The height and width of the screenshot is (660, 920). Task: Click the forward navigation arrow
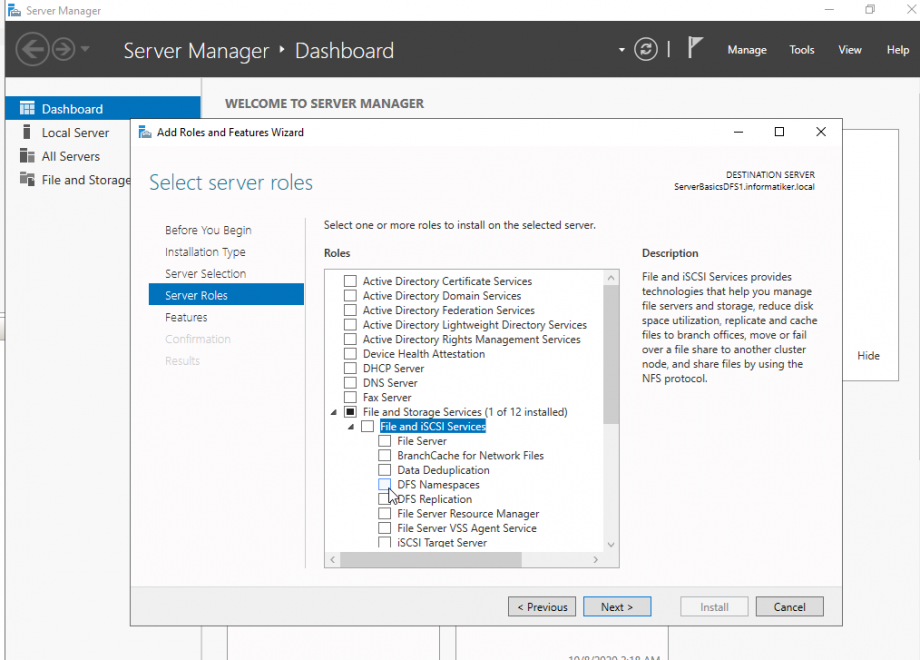(x=62, y=49)
